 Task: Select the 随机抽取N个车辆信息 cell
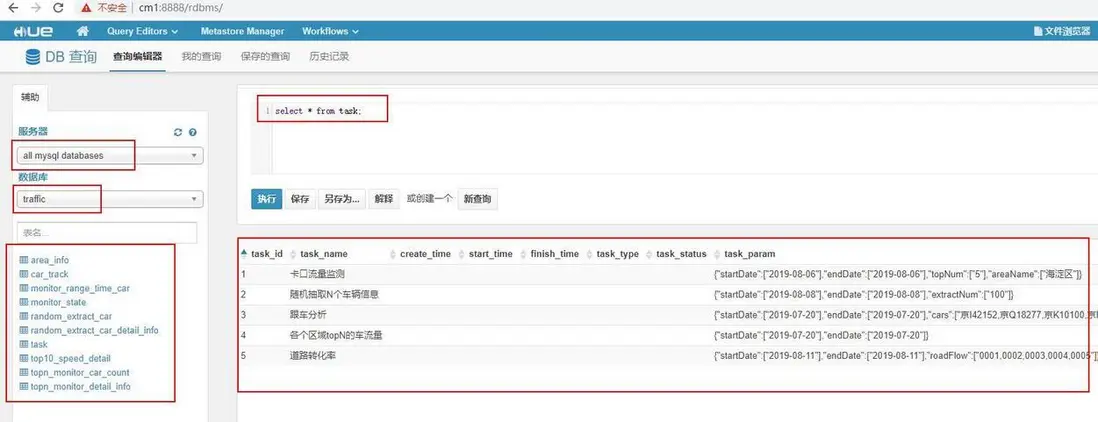(334, 294)
